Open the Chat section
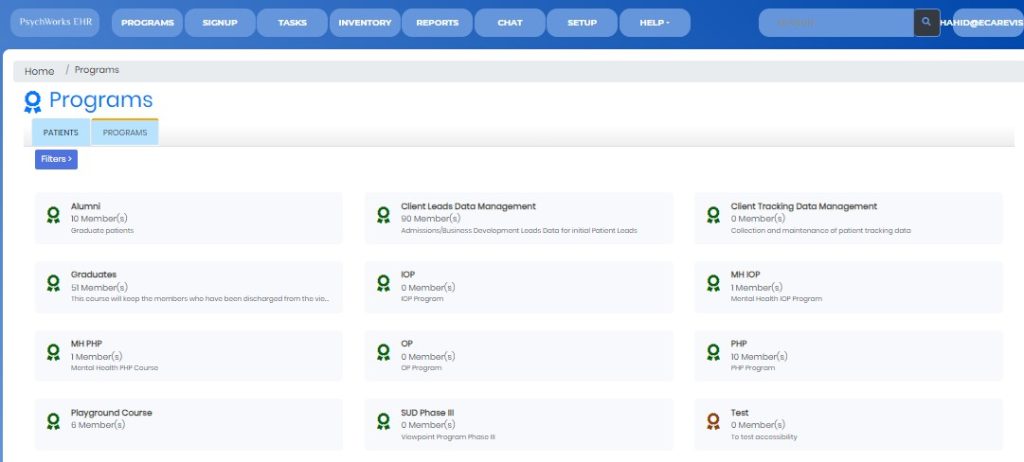 click(510, 23)
